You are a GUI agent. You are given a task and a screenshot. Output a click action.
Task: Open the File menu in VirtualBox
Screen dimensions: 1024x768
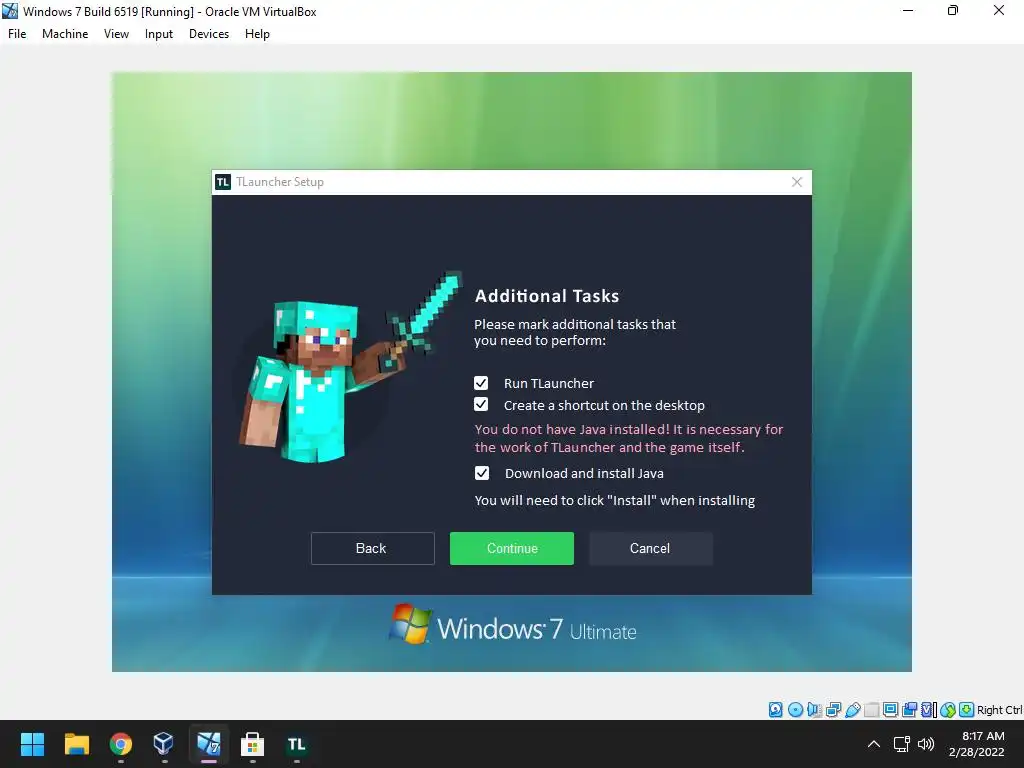[17, 34]
